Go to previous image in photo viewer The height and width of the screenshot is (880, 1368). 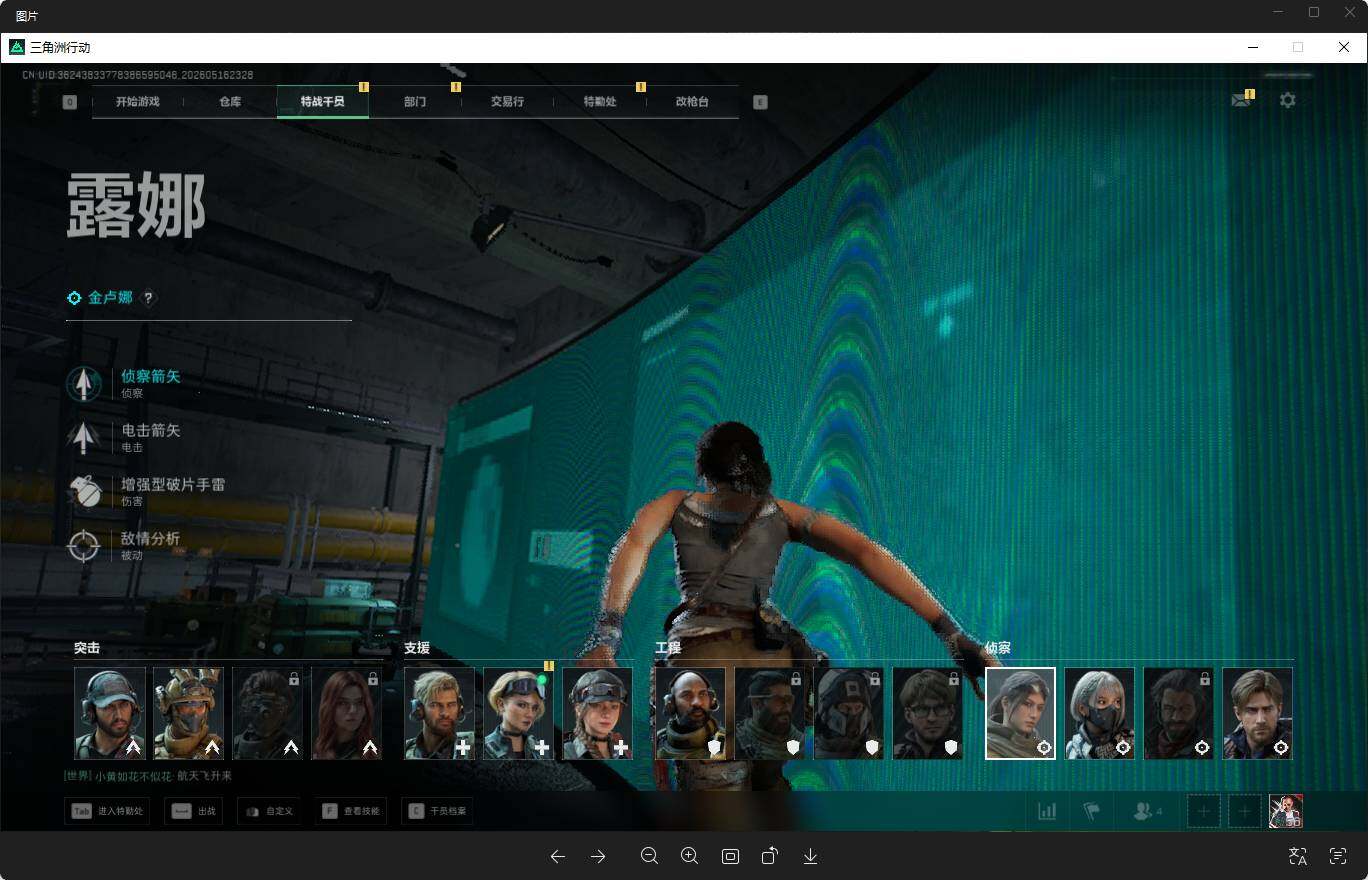tap(558, 856)
